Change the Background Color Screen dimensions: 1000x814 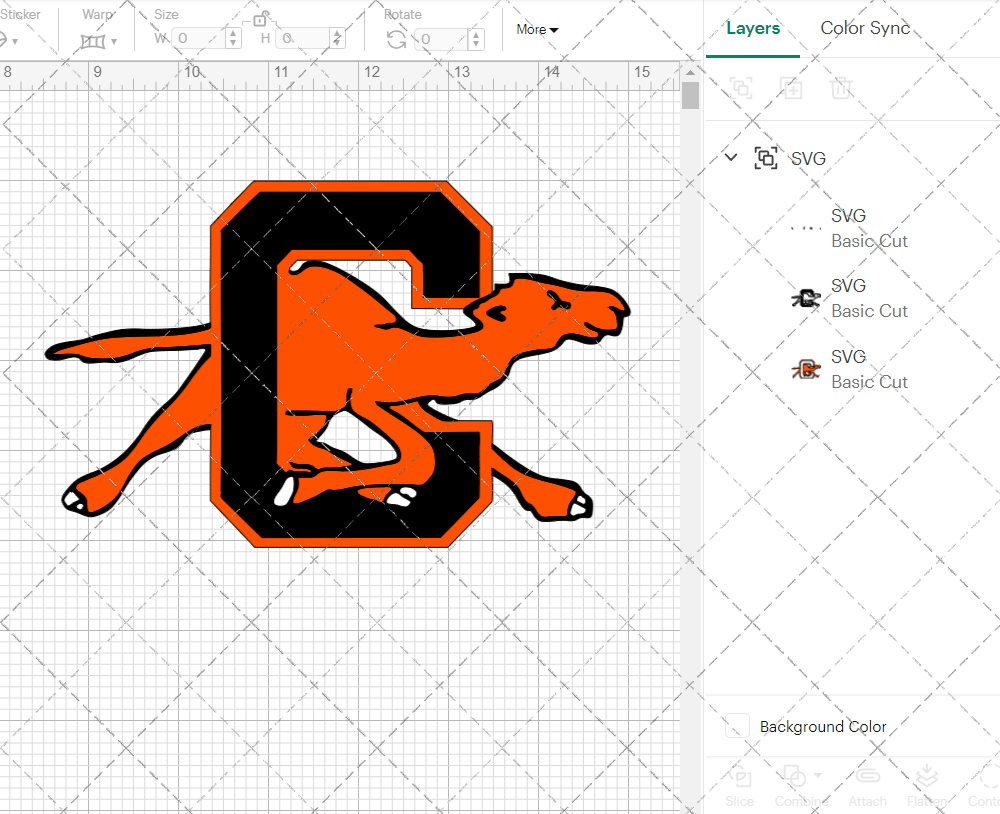pyautogui.click(x=736, y=727)
